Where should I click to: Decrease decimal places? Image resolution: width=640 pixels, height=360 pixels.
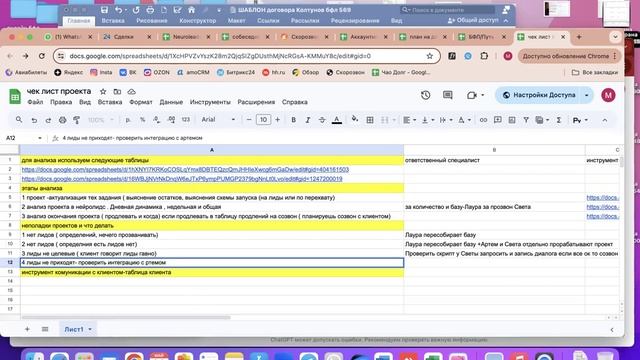pos(157,120)
